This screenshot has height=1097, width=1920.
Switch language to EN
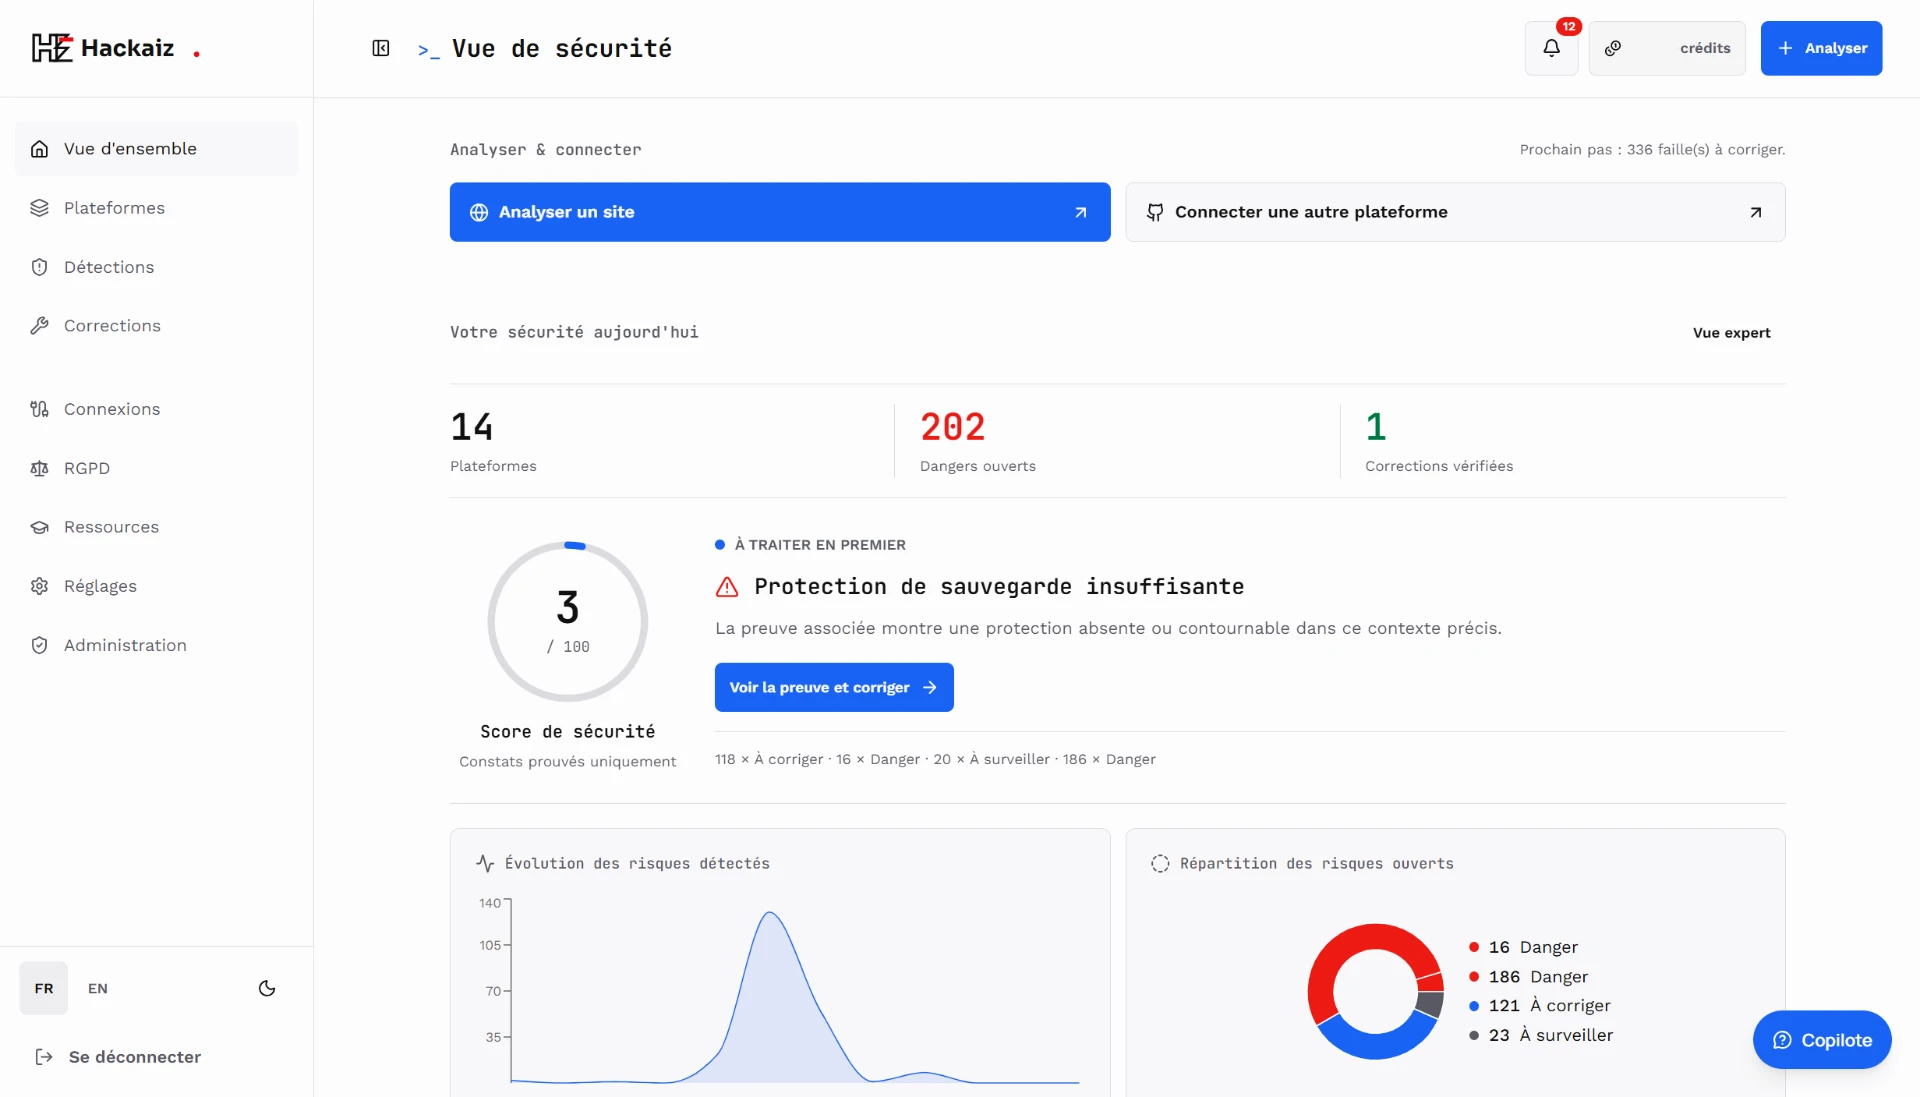pyautogui.click(x=98, y=988)
